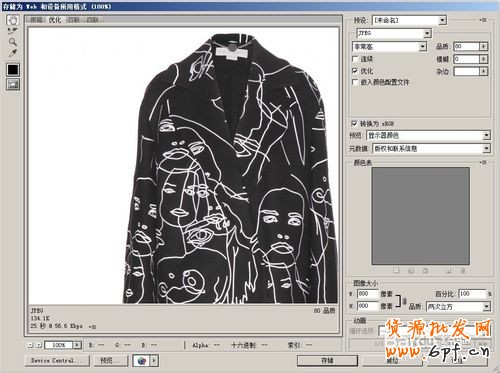Open the download speed menu icon
This screenshot has width=500, height=373.
click(x=92, y=327)
